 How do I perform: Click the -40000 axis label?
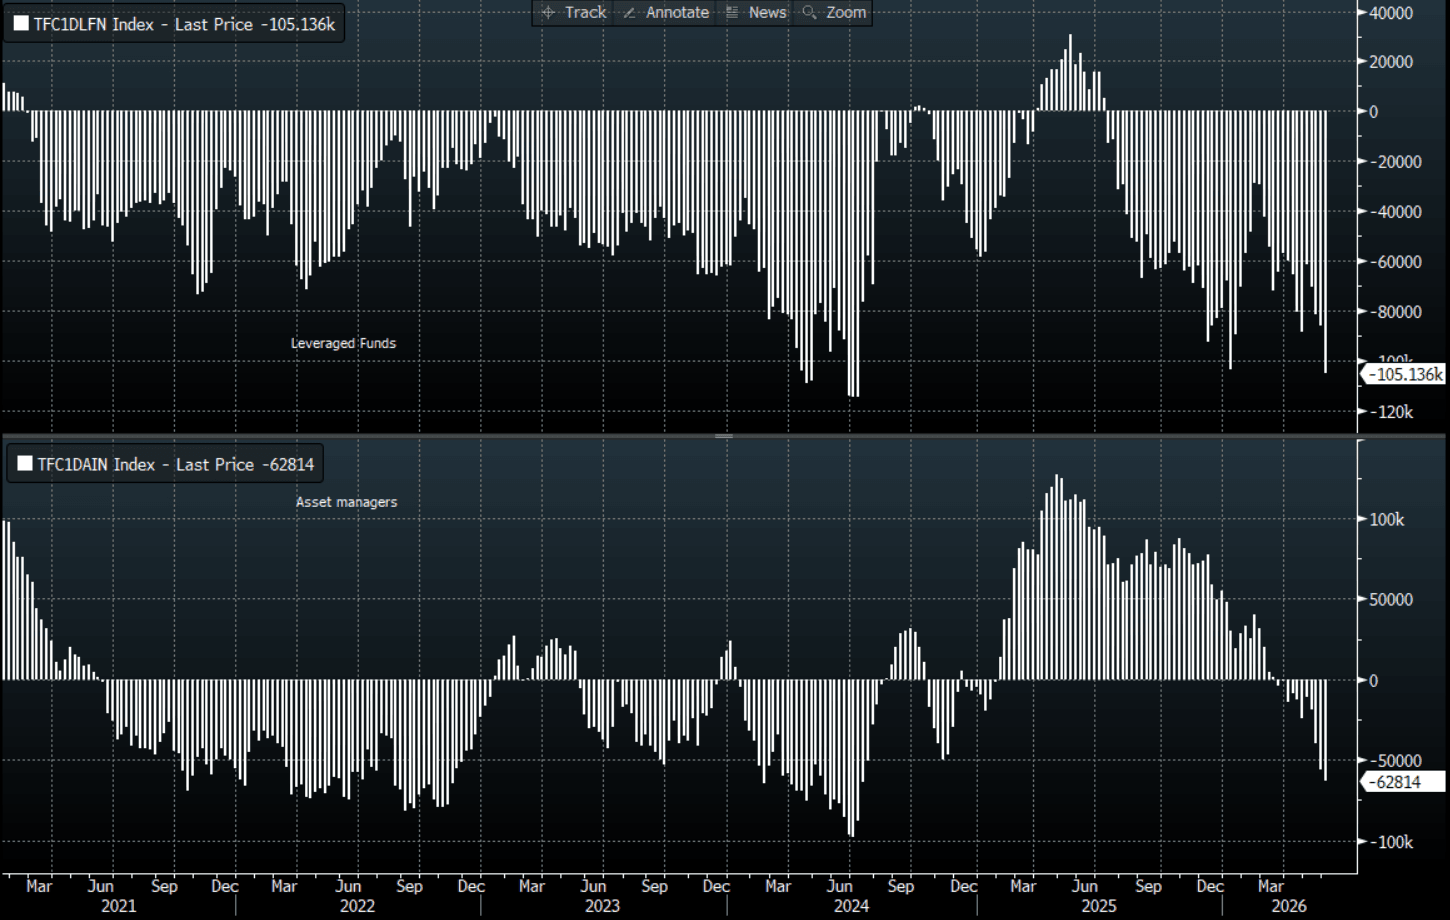click(1395, 212)
